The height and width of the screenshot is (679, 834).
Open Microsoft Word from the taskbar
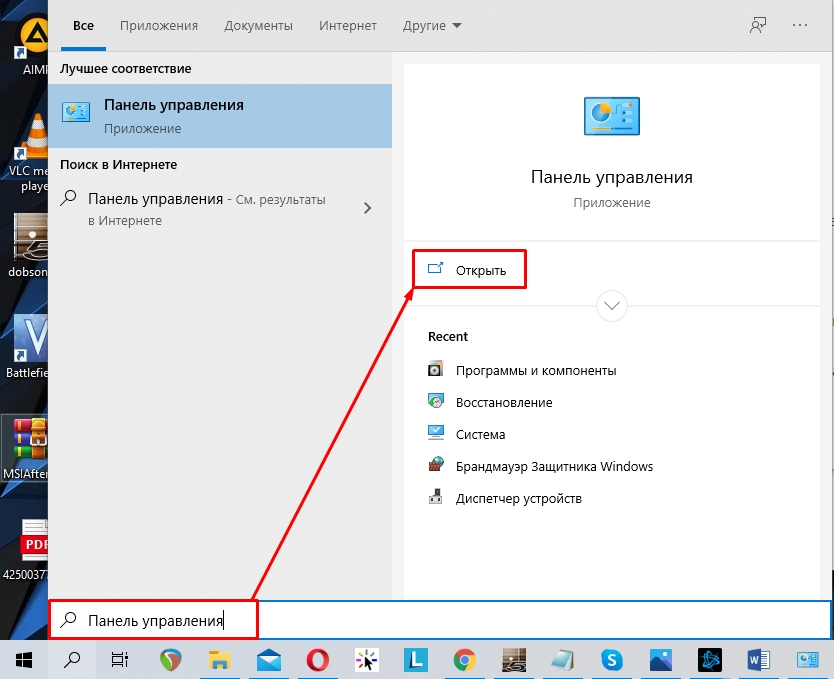tap(758, 659)
